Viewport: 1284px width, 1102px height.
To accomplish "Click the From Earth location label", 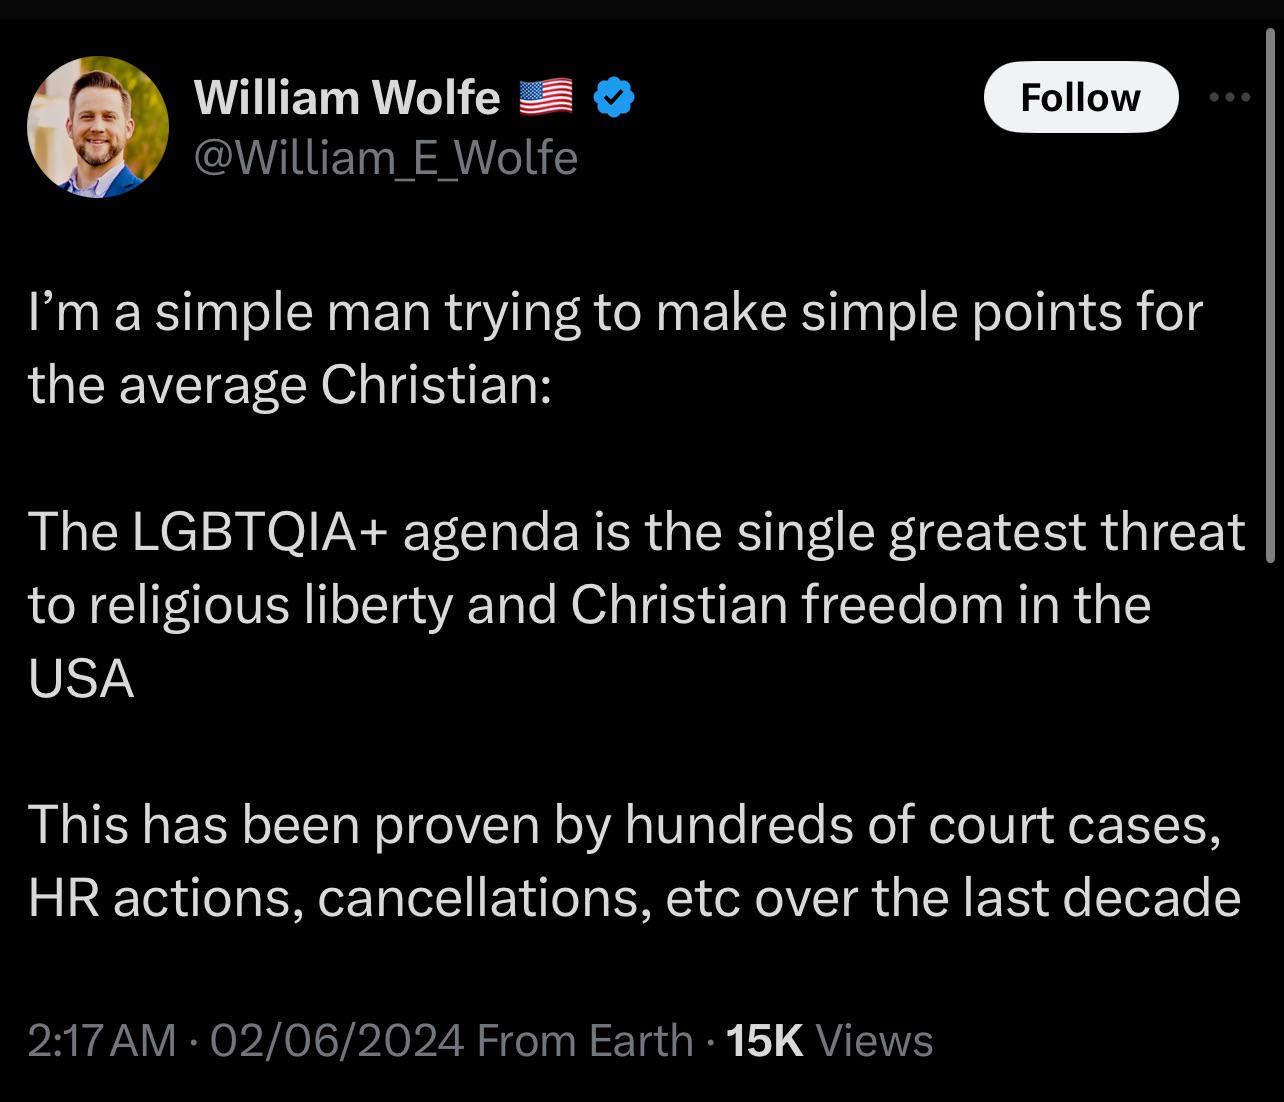I will pyautogui.click(x=585, y=1040).
